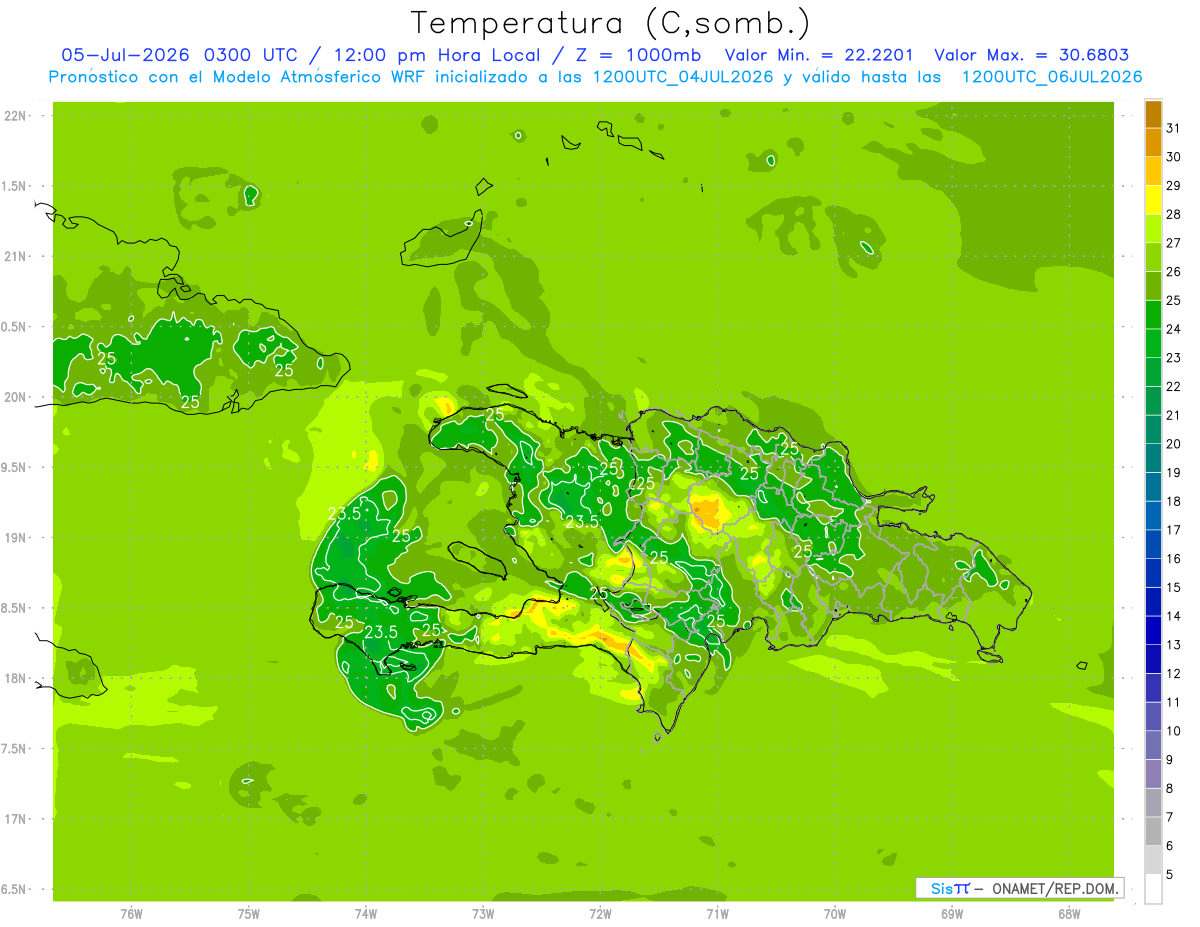Click the legend value "25" on the color scale
This screenshot has height=927, width=1200.
(x=1174, y=300)
